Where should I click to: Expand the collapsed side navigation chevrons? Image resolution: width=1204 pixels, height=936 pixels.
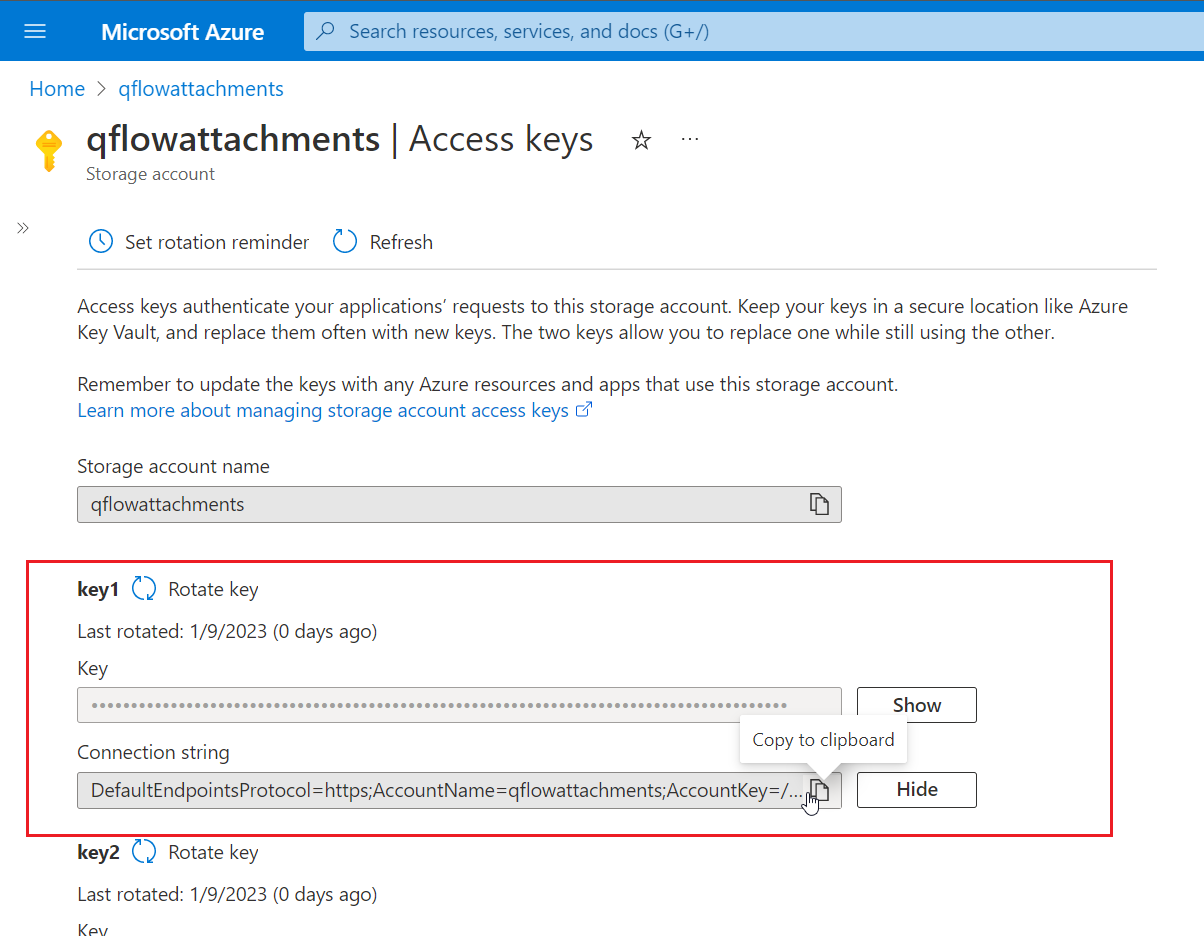tap(23, 228)
